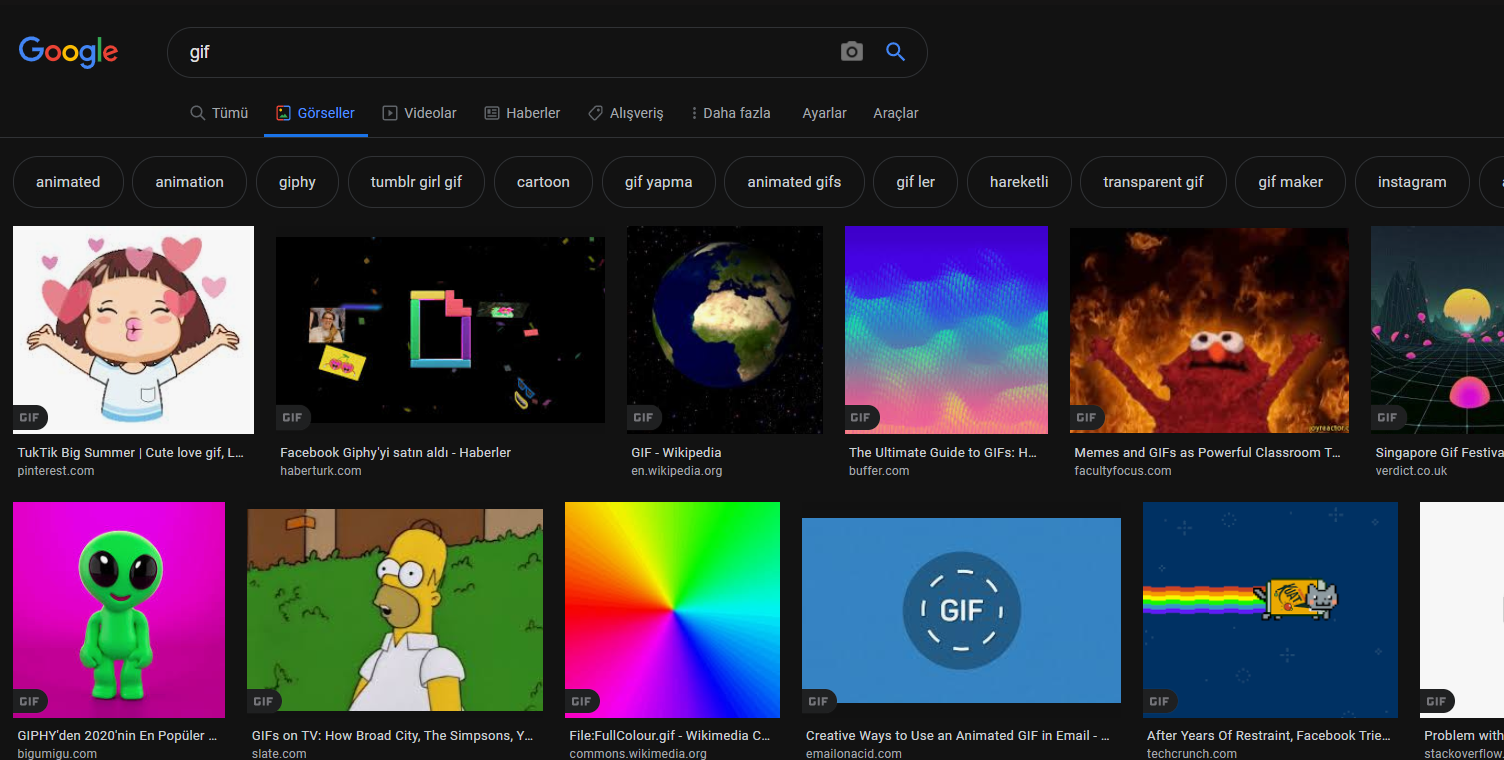The width and height of the screenshot is (1504, 760).
Task: Filter by the animation chip
Action: point(189,182)
